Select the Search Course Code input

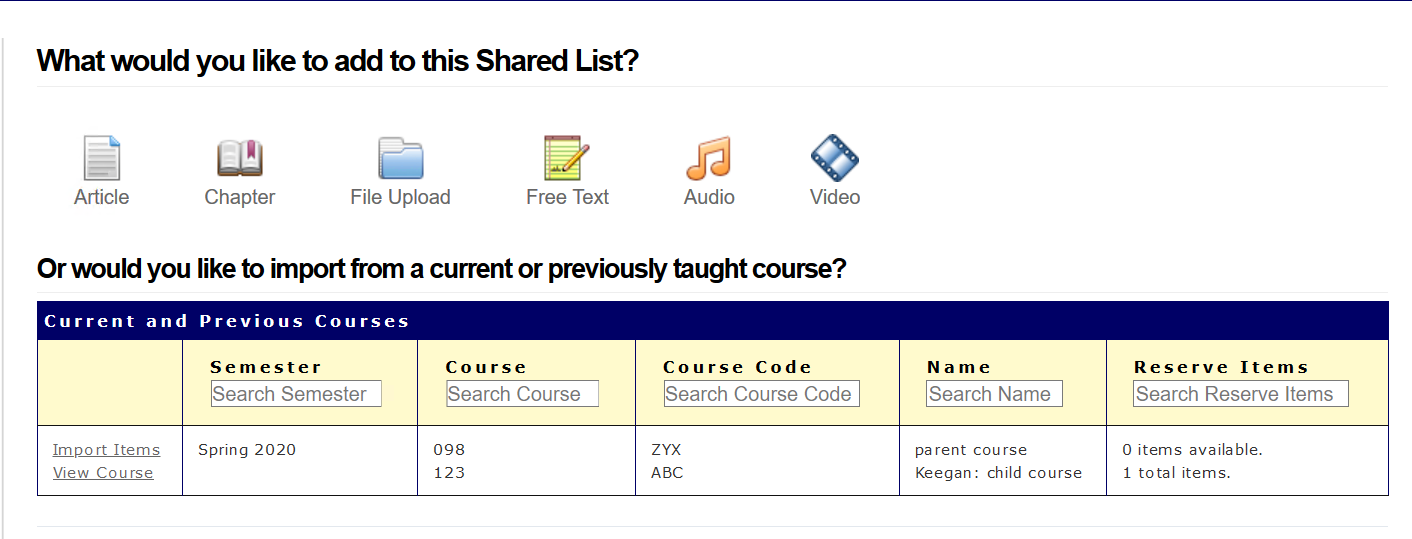tap(761, 394)
